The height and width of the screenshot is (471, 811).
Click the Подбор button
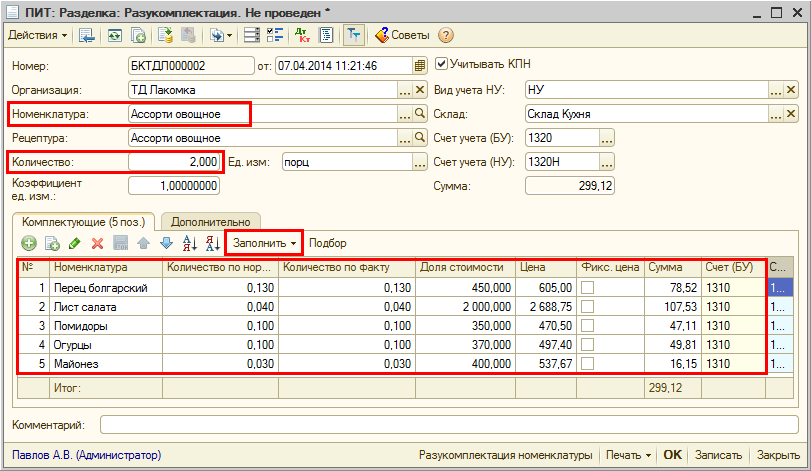327,243
